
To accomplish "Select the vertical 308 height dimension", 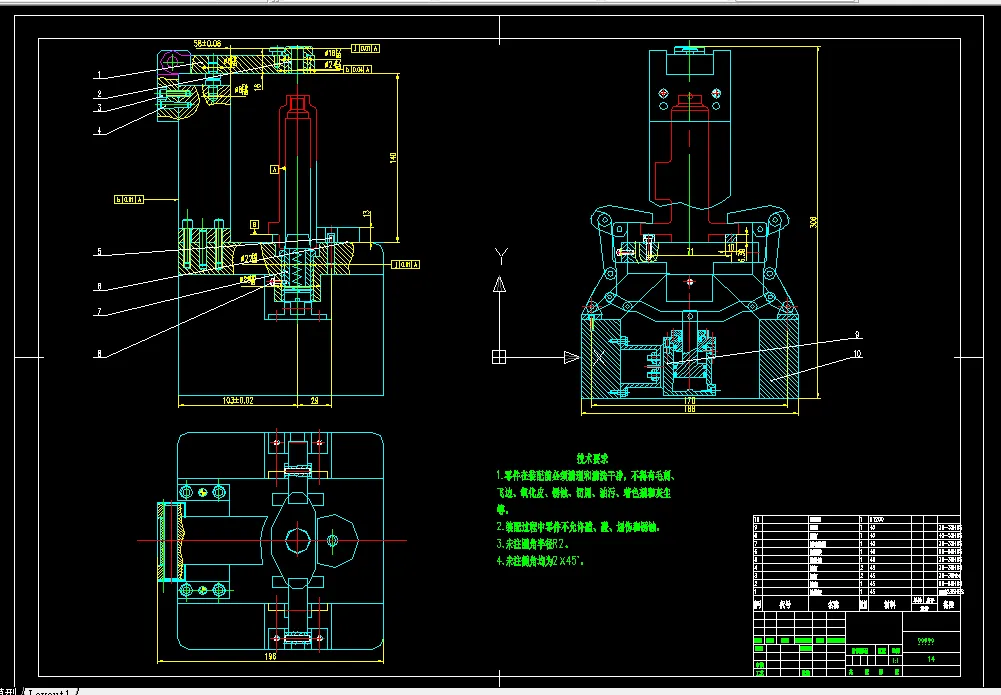I will 813,223.
